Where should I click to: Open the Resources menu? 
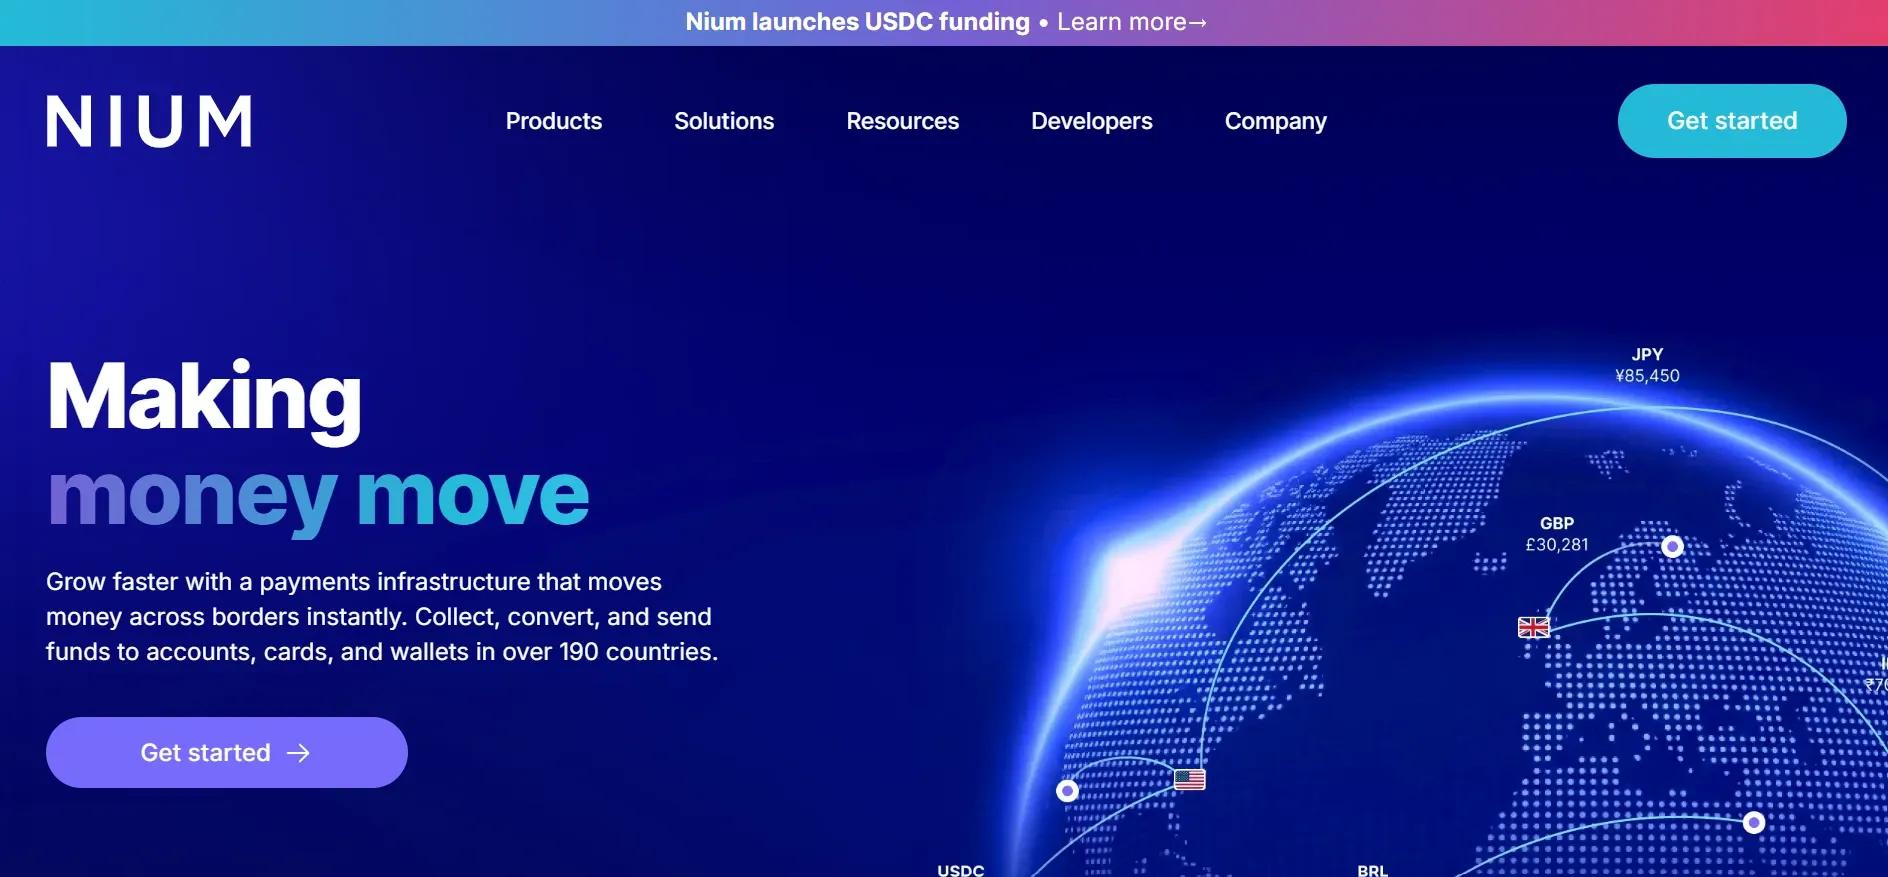click(x=902, y=121)
